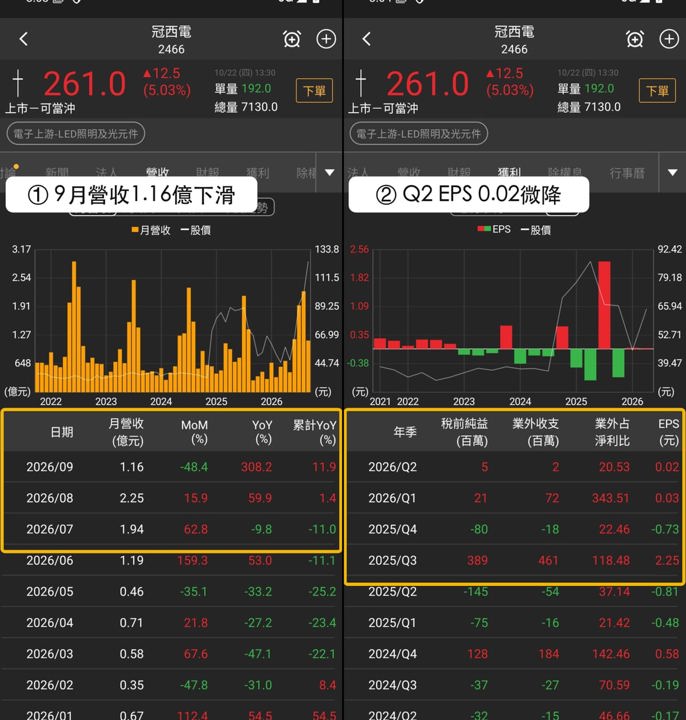Set price alert in left screen
This screenshot has width=686, height=720.
[292, 39]
